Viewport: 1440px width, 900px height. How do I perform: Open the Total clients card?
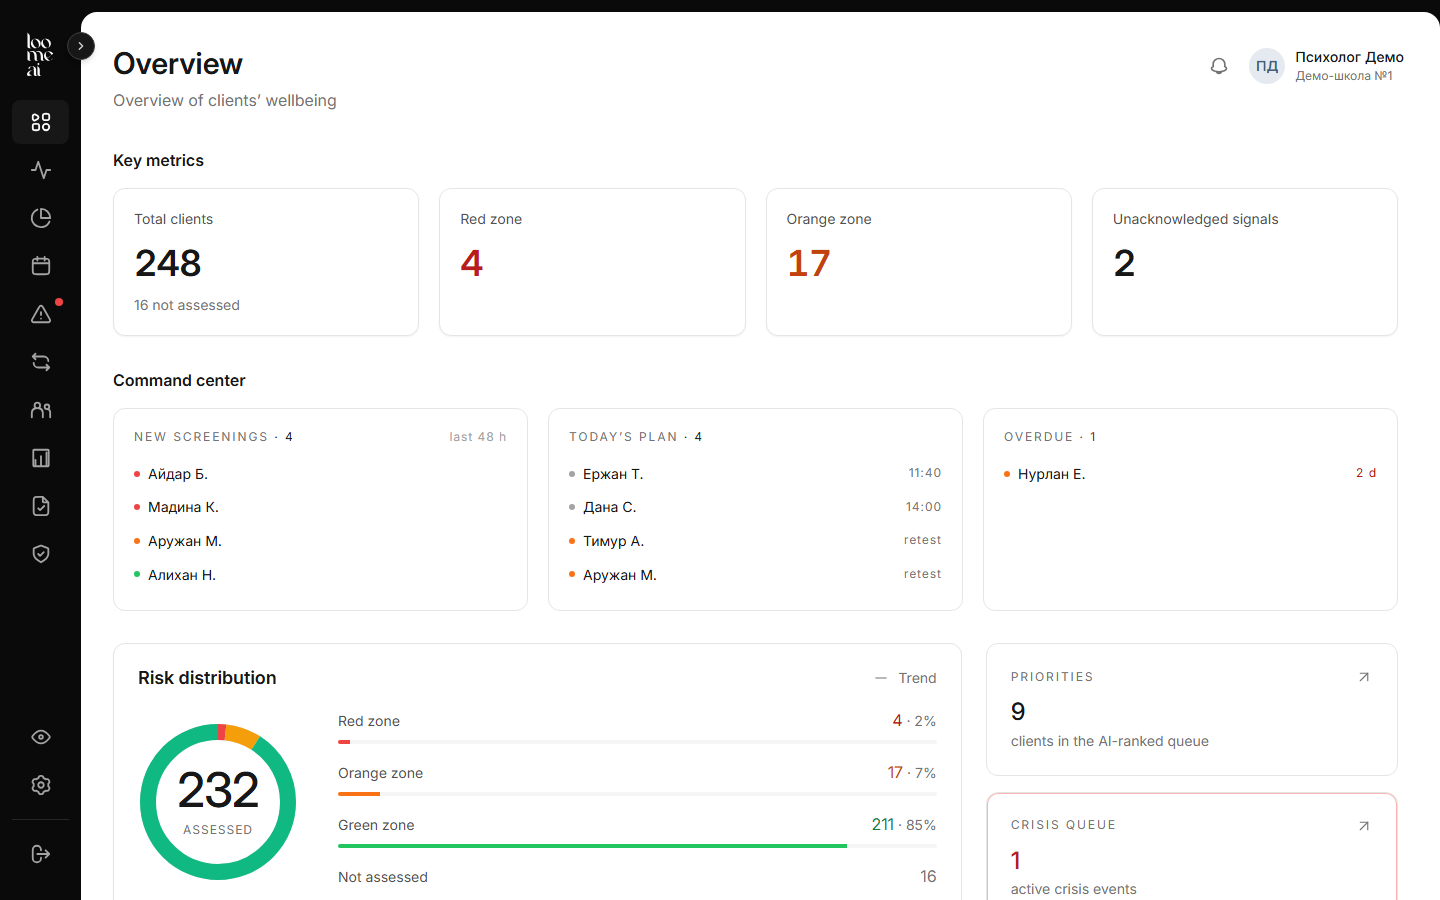(x=266, y=262)
